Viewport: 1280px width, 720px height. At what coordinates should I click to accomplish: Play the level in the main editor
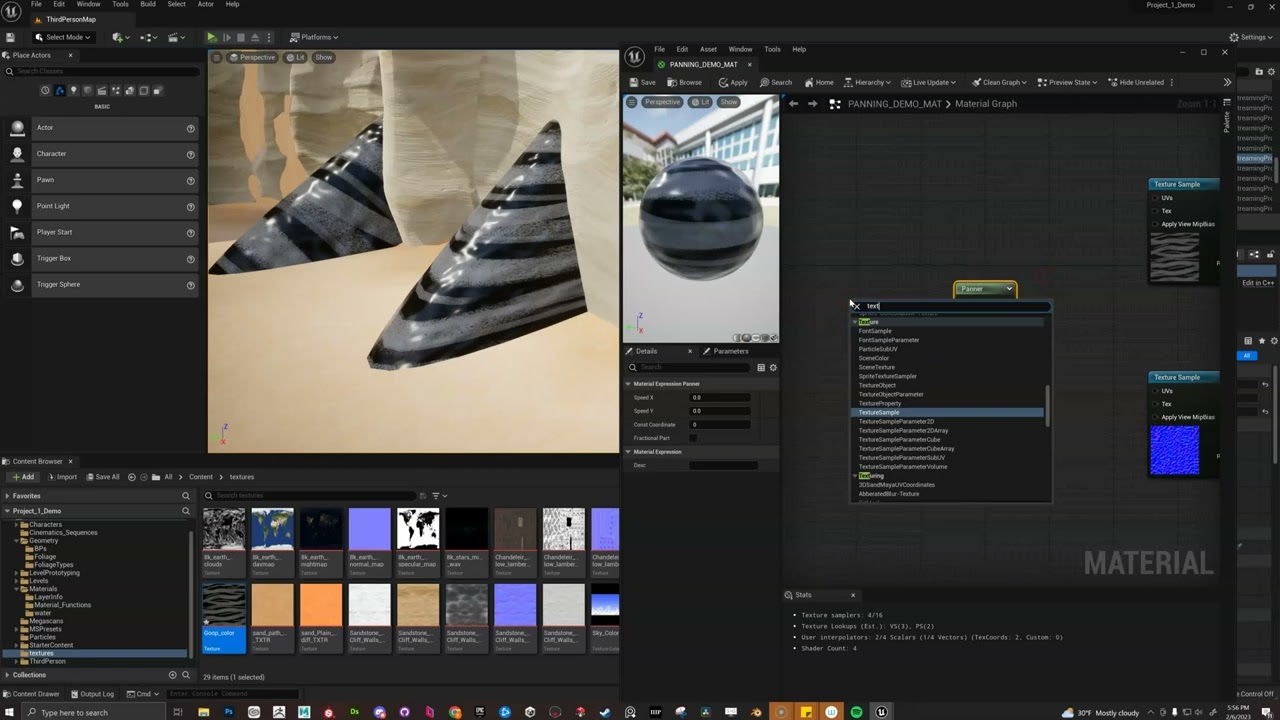211,37
